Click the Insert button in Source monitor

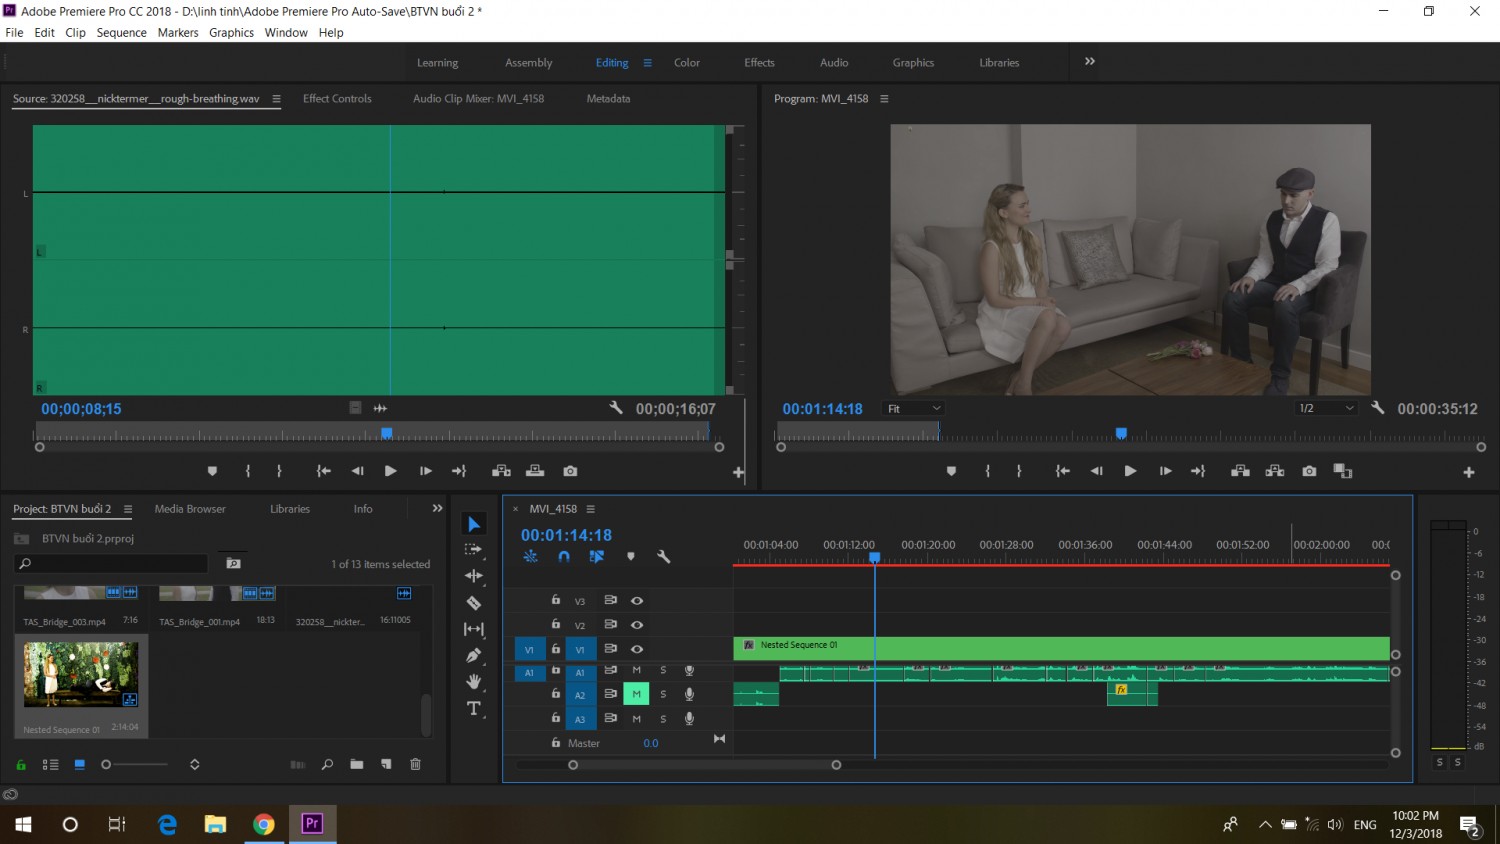coord(501,471)
